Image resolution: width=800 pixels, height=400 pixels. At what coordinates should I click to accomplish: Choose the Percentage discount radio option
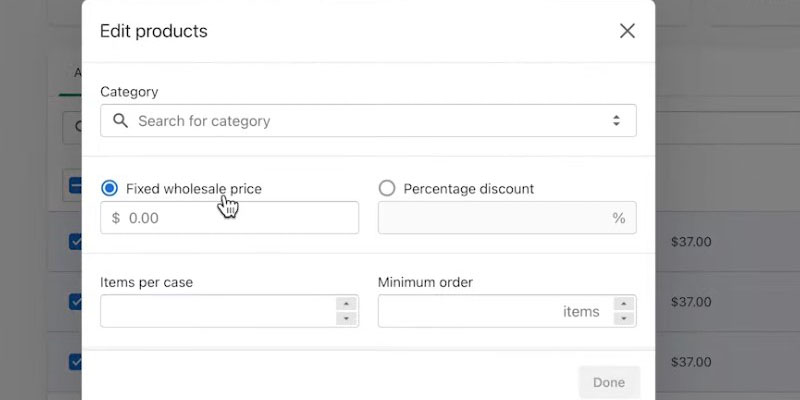pos(387,188)
